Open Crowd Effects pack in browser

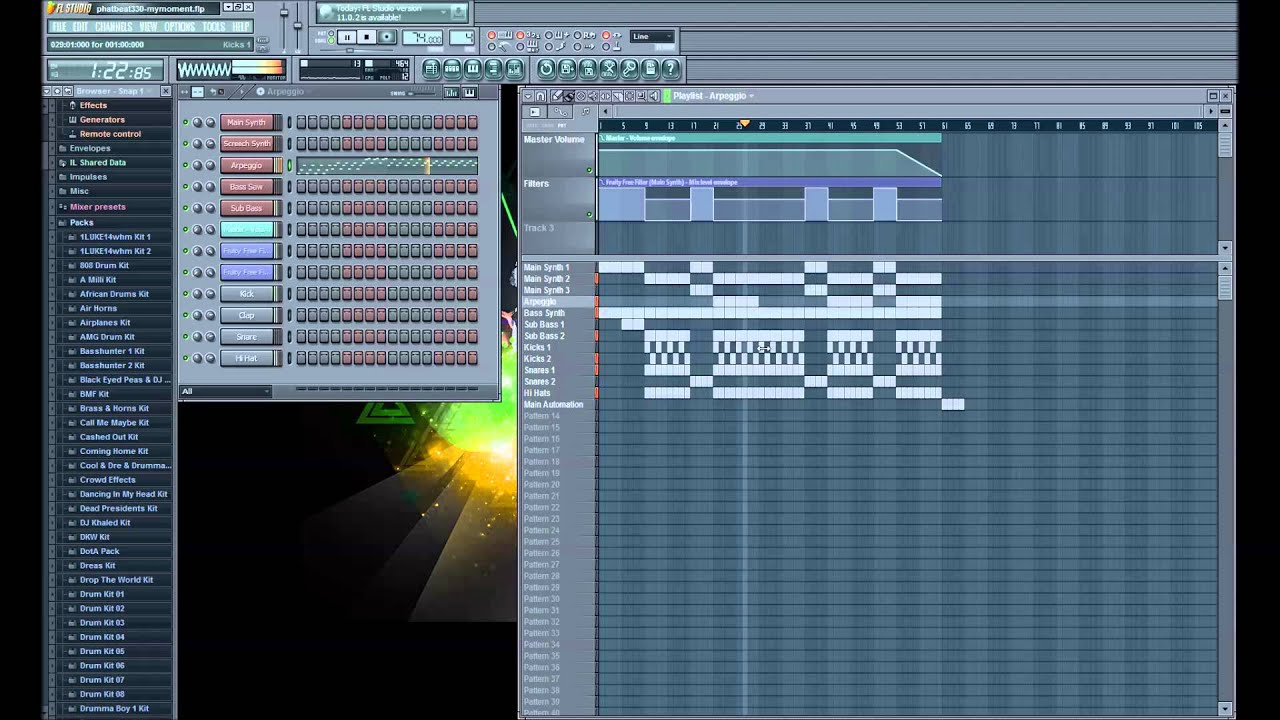(107, 480)
